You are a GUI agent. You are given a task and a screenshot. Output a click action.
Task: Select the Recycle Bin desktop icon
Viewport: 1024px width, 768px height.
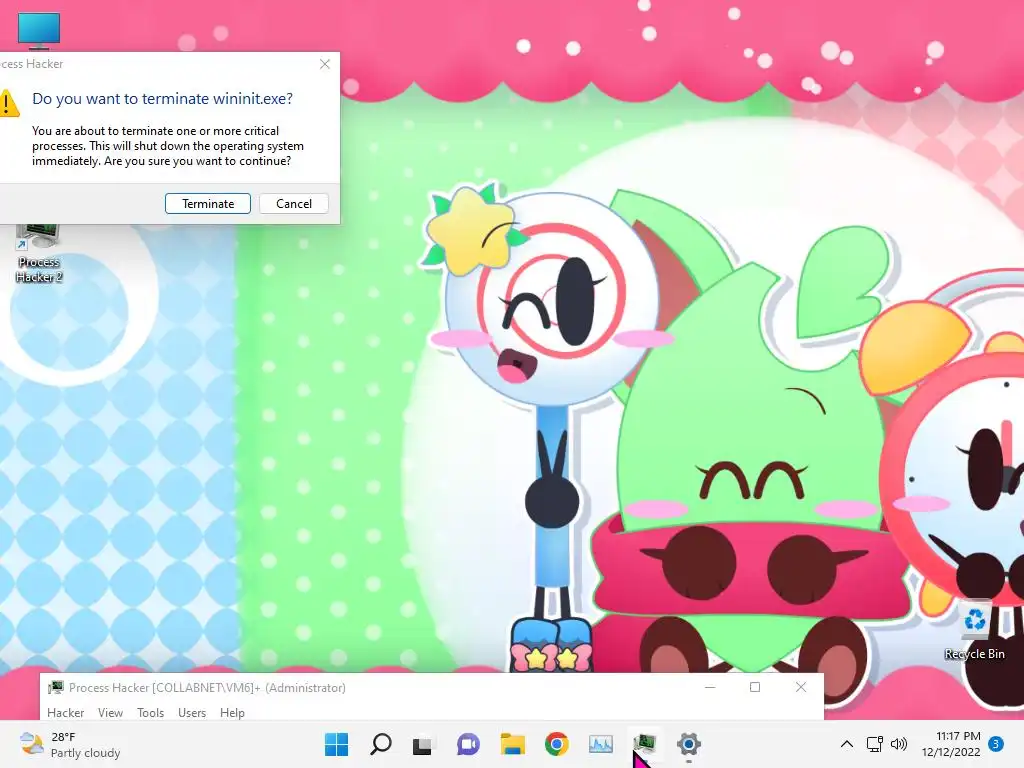974,631
